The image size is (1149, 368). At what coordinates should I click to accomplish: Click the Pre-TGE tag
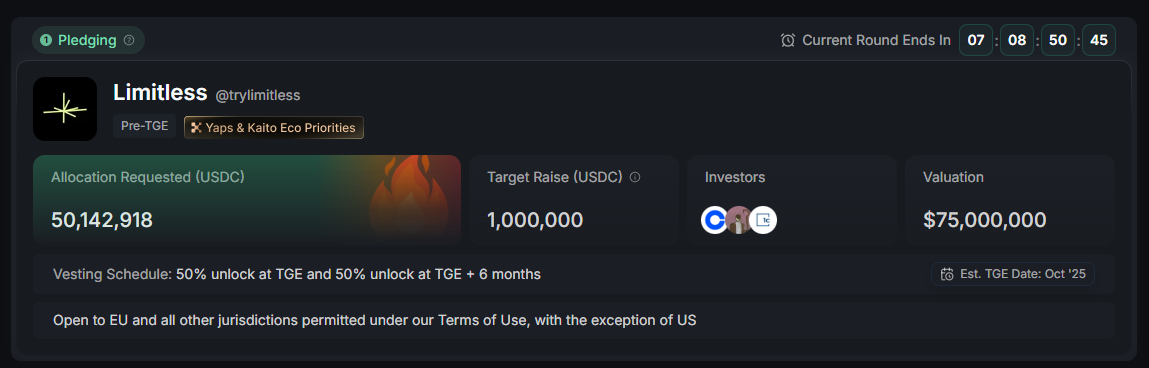(x=144, y=127)
